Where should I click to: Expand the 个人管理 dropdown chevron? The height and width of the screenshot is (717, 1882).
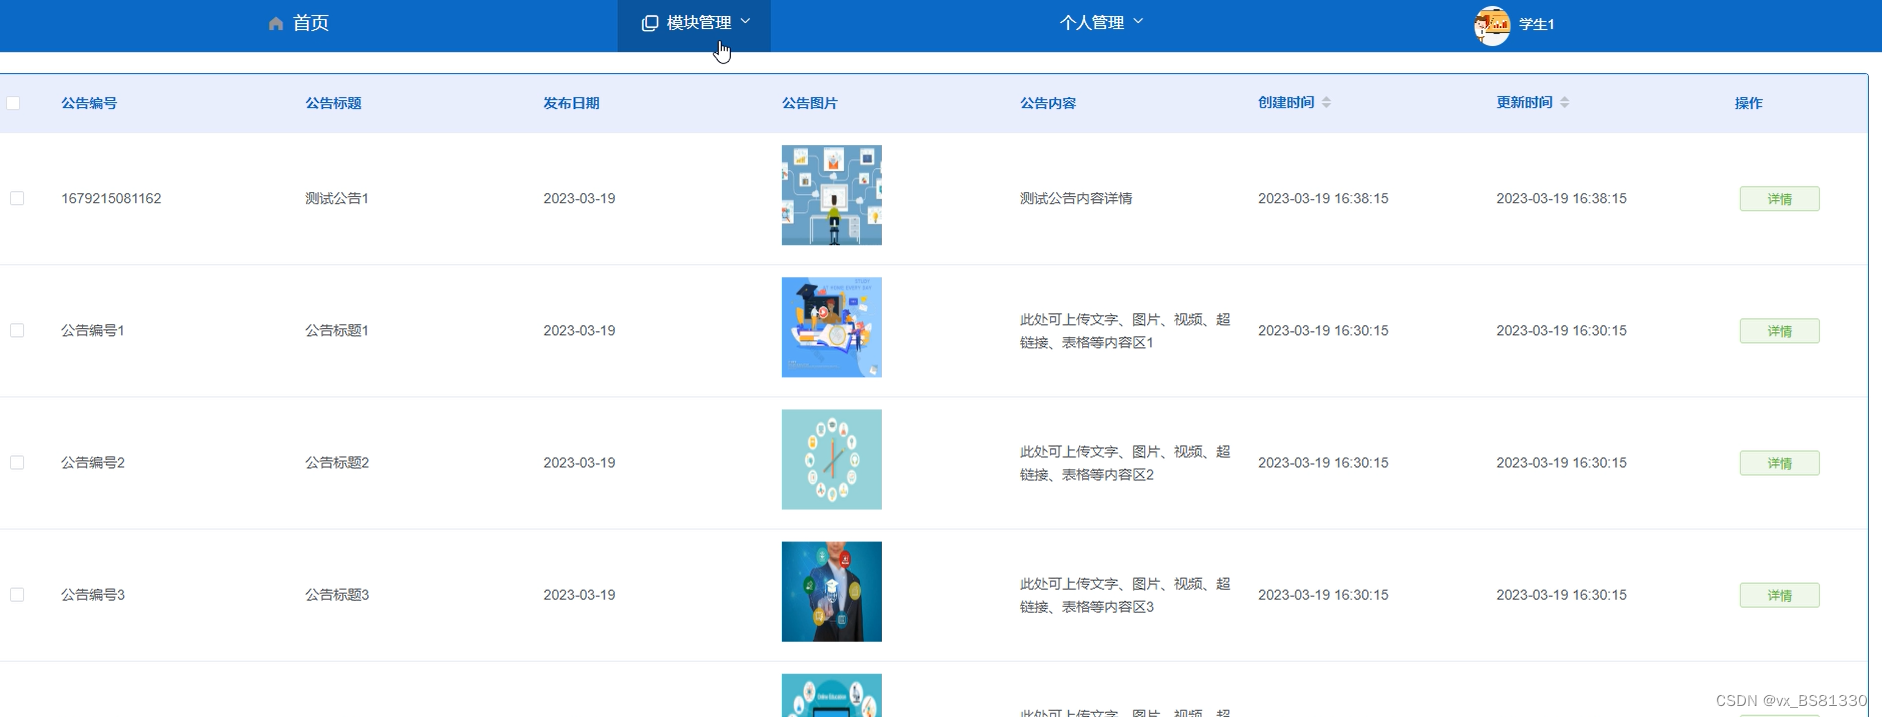click(1138, 21)
